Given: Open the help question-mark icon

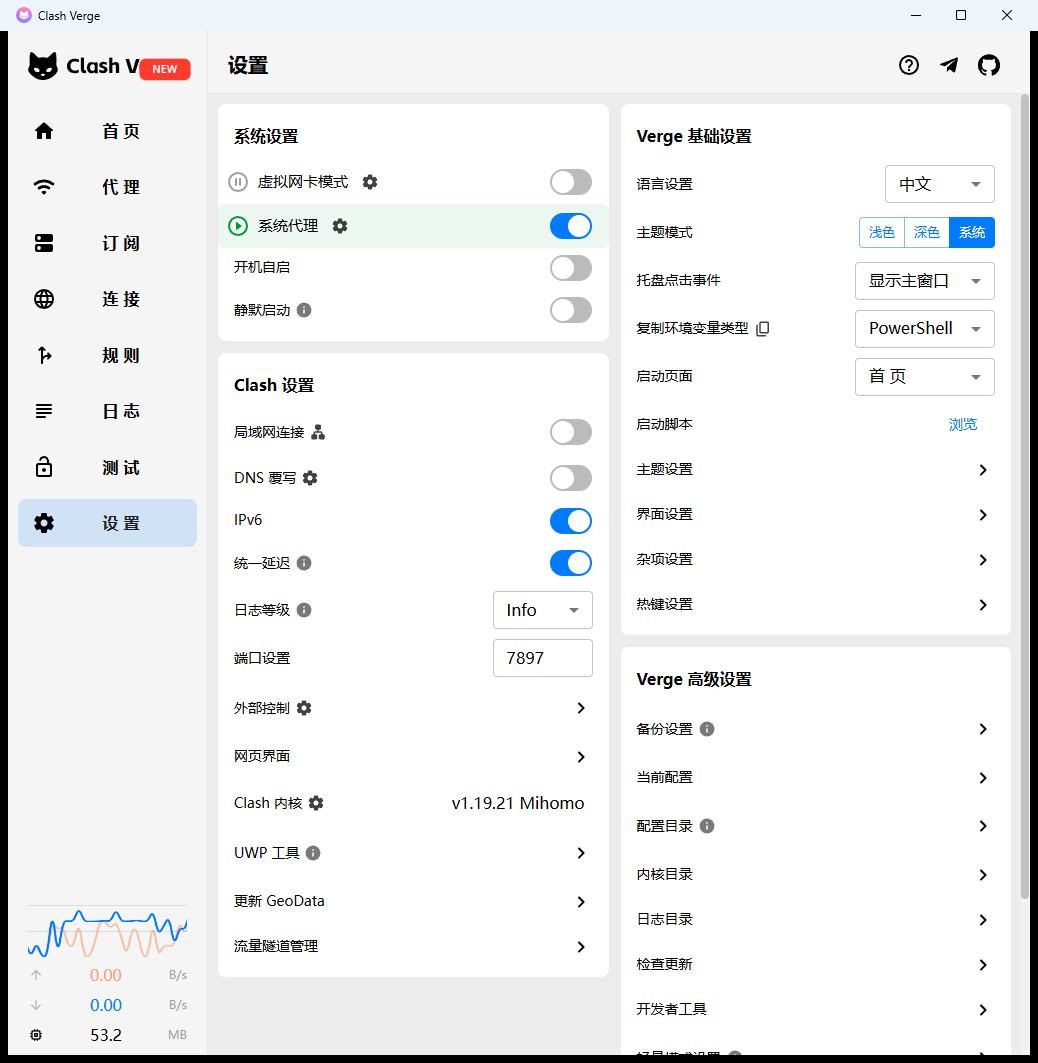Looking at the screenshot, I should (909, 65).
